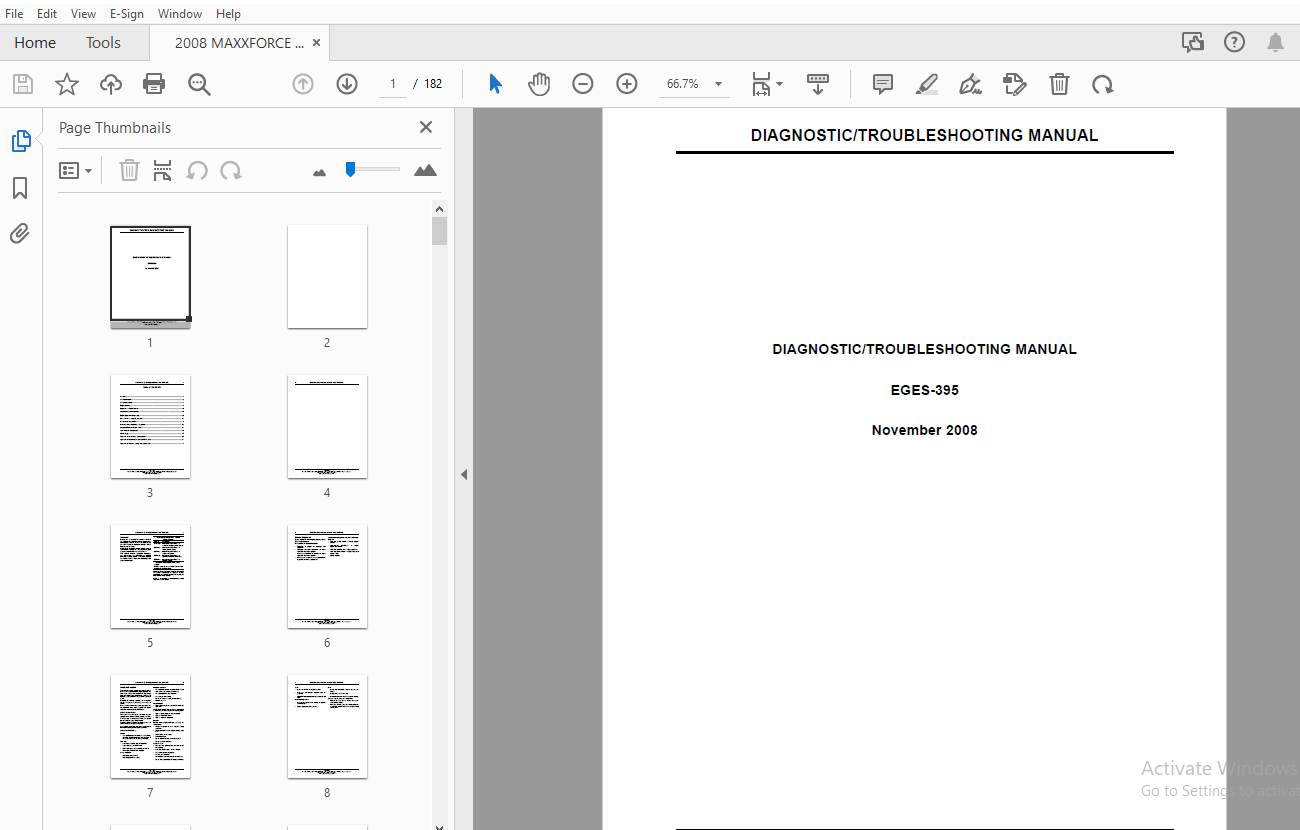Screen dimensions: 1300x830
Task: Open the View menu
Action: pos(83,13)
